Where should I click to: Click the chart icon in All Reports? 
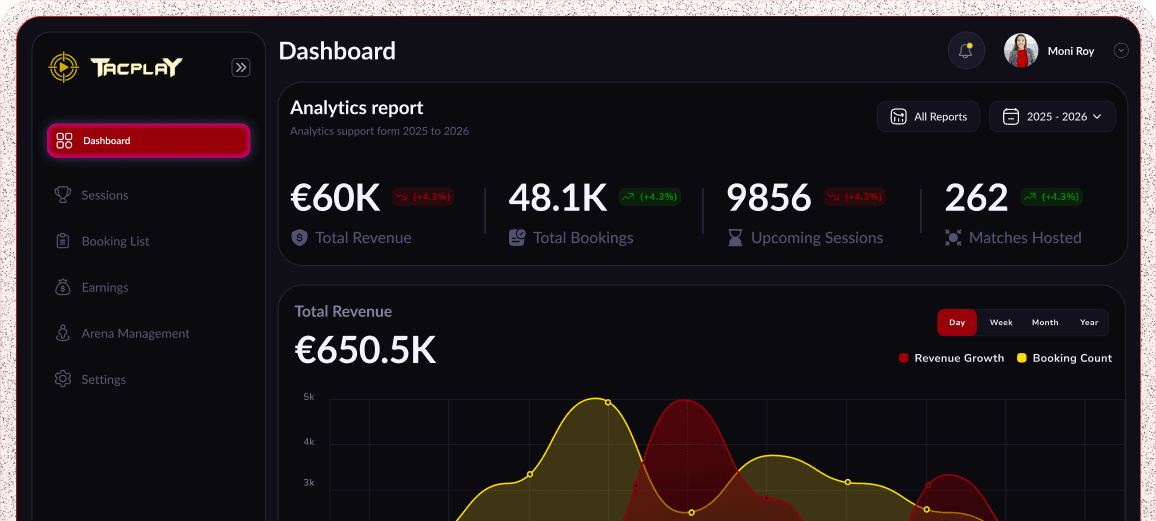[898, 116]
